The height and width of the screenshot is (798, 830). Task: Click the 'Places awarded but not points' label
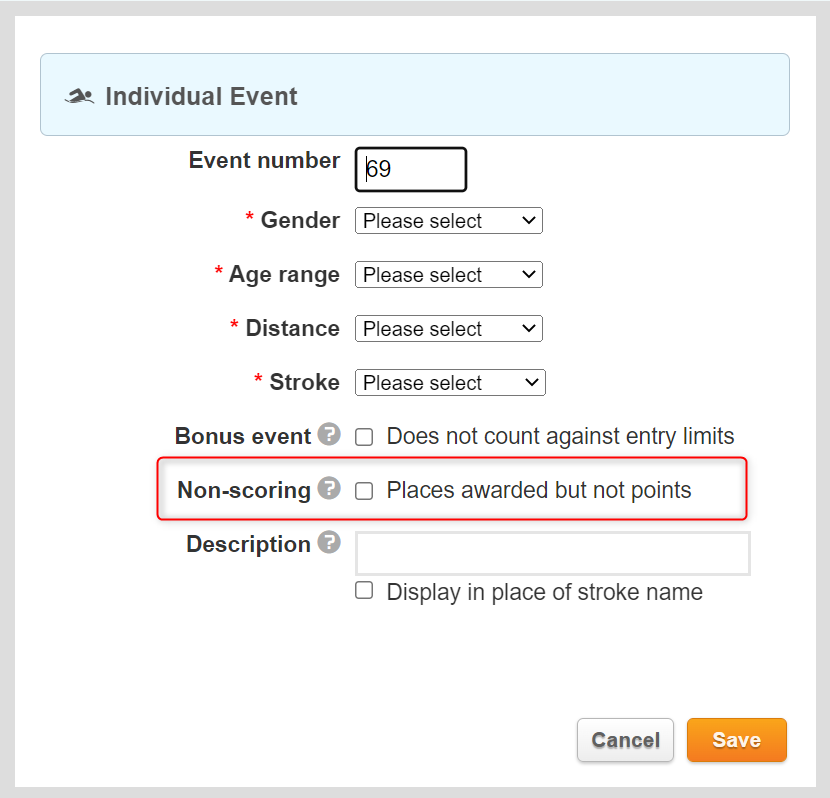[x=538, y=491]
